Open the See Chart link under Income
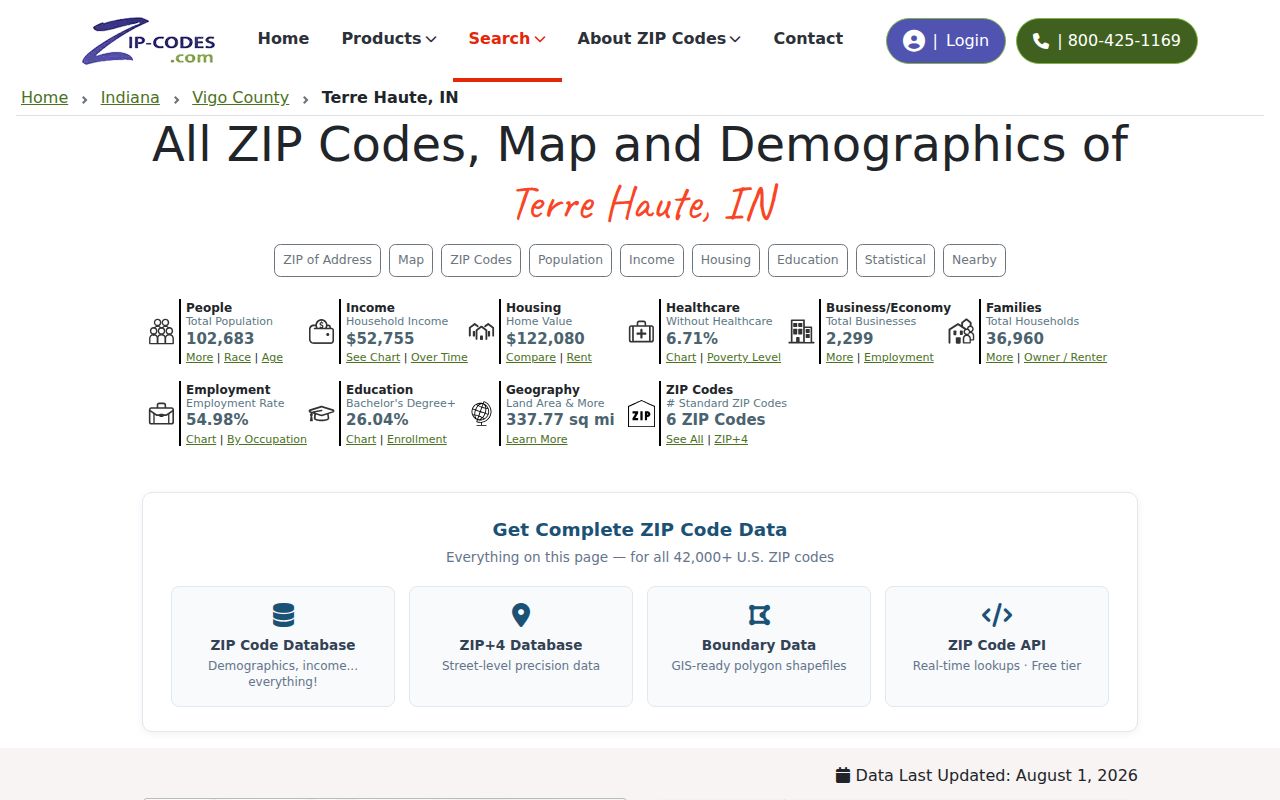 [373, 357]
